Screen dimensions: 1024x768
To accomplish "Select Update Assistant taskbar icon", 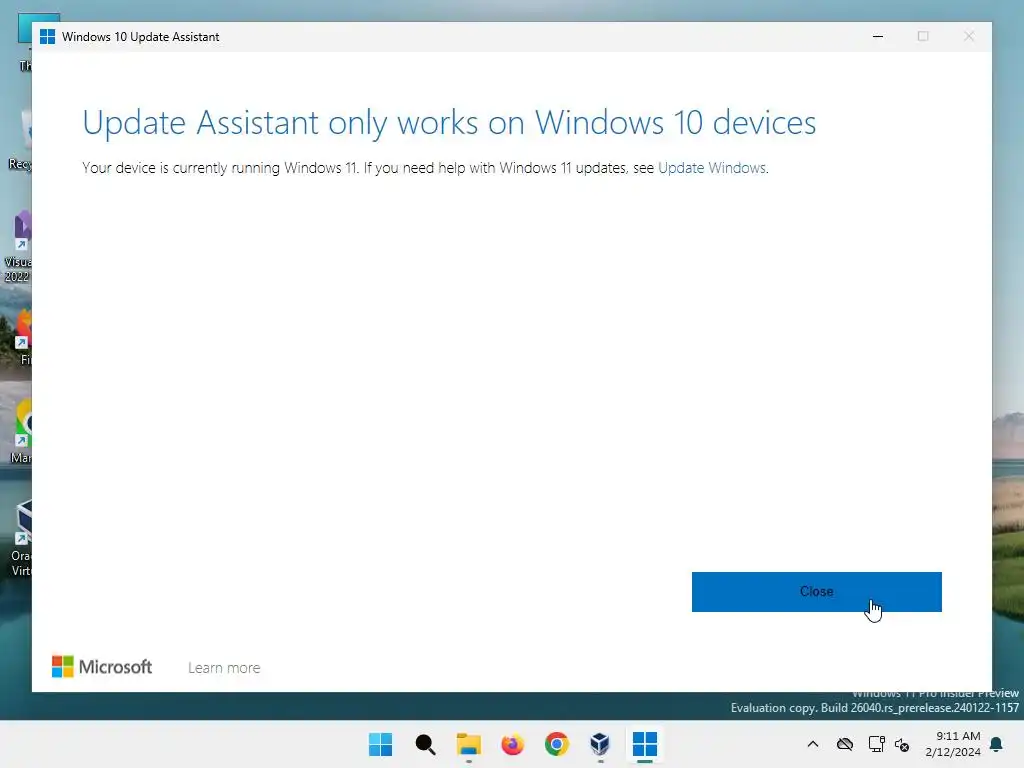I will click(645, 744).
